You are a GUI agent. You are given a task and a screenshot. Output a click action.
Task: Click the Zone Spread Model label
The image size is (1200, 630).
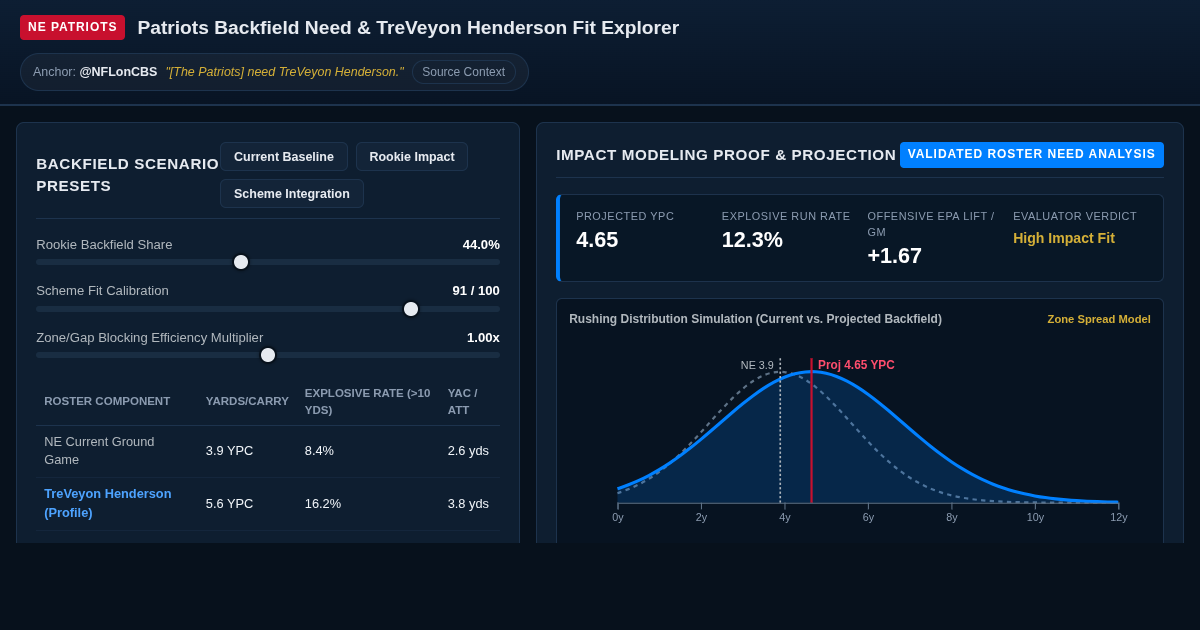click(x=1099, y=319)
